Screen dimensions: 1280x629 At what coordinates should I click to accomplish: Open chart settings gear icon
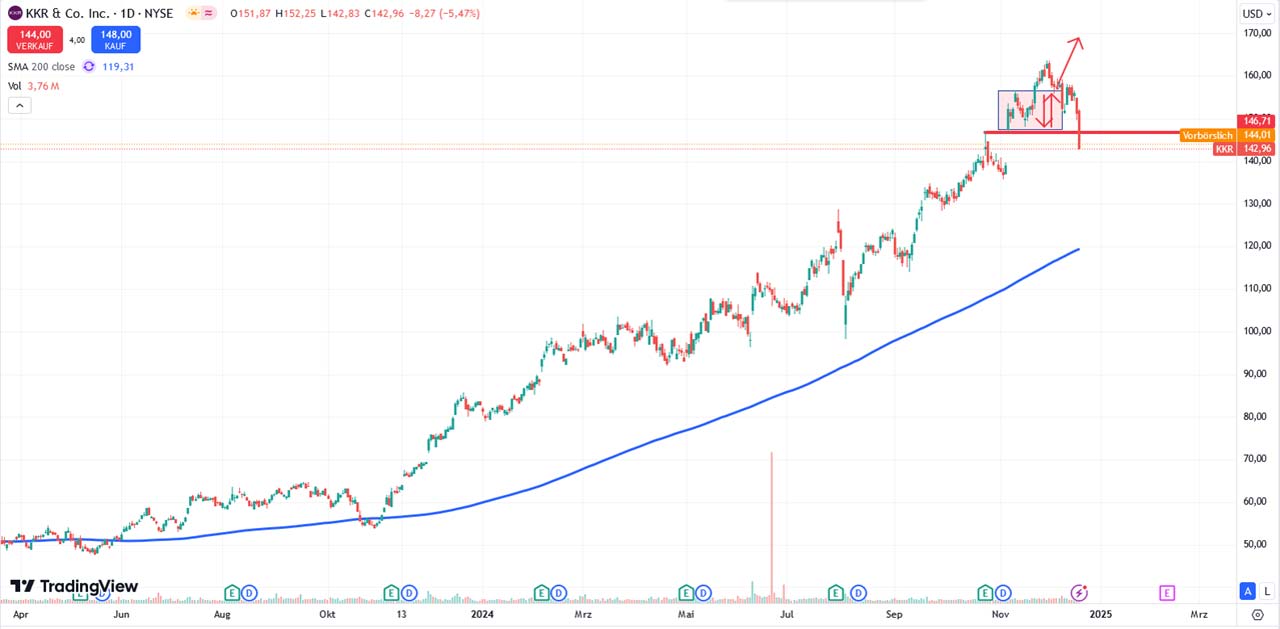[x=1258, y=614]
